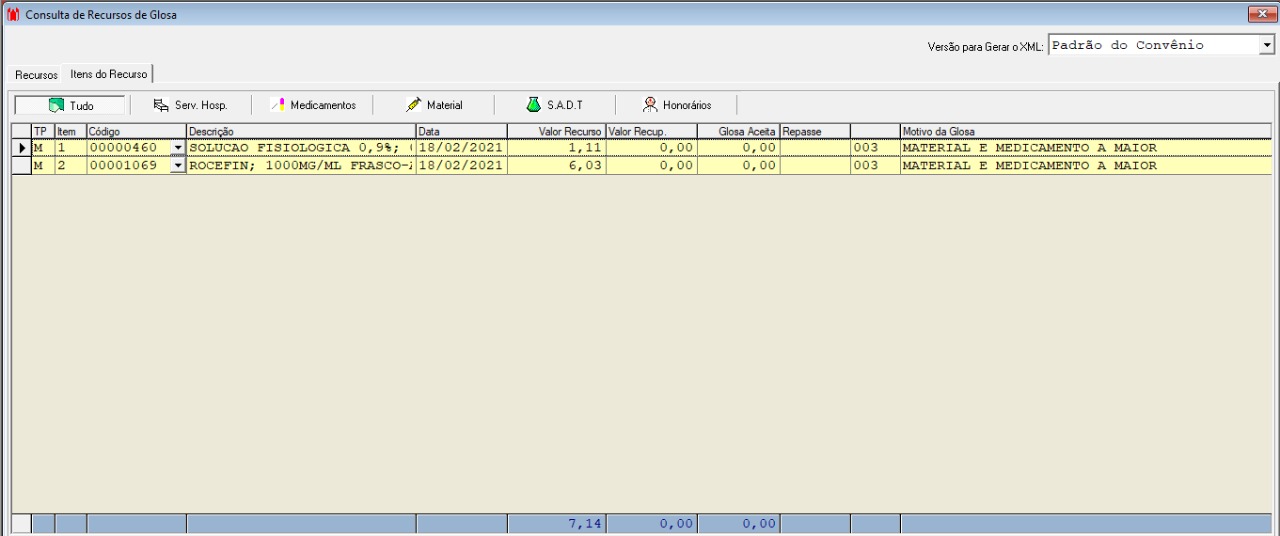The image size is (1280, 536).
Task: Close the Consulta de Recursos de Glosa window
Action: [1261, 14]
